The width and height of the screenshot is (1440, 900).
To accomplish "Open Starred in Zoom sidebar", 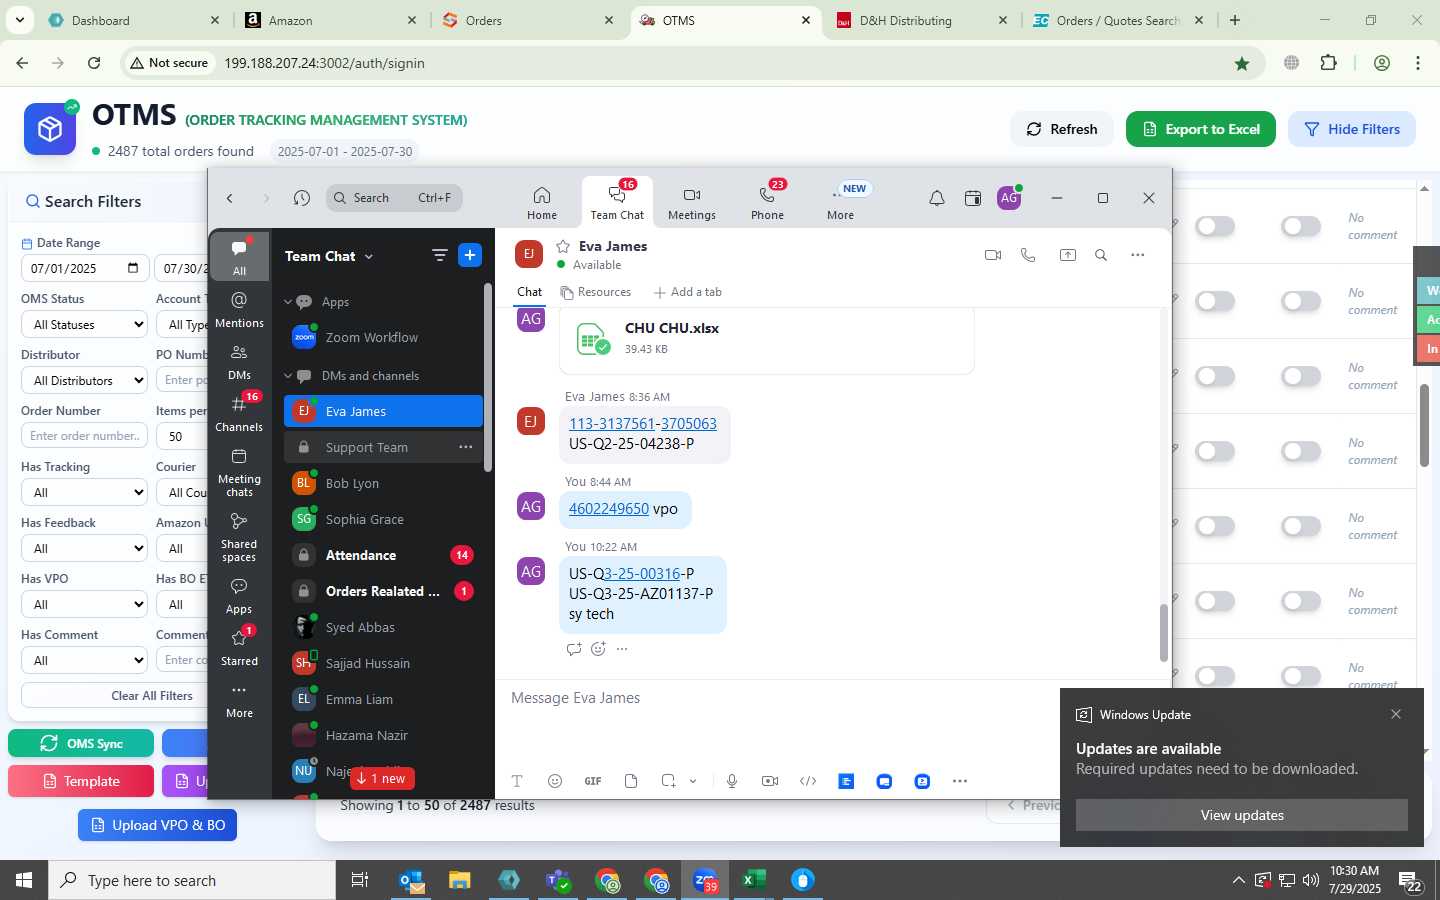I will pyautogui.click(x=239, y=648).
